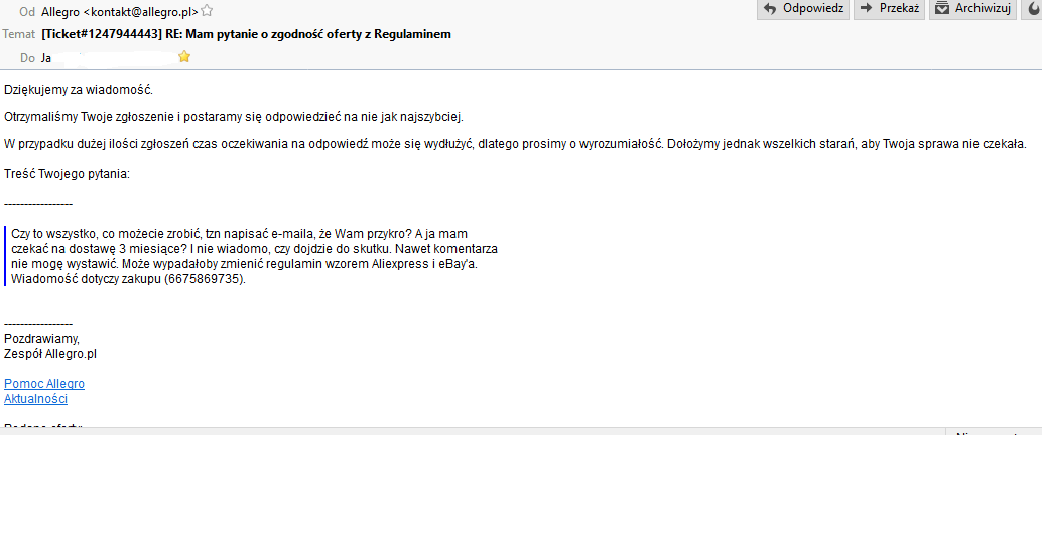Click the line starting 'Otrzymaliśmy Twoje zgłoszenie'
Image resolution: width=1042 pixels, height=540 pixels.
(x=234, y=117)
